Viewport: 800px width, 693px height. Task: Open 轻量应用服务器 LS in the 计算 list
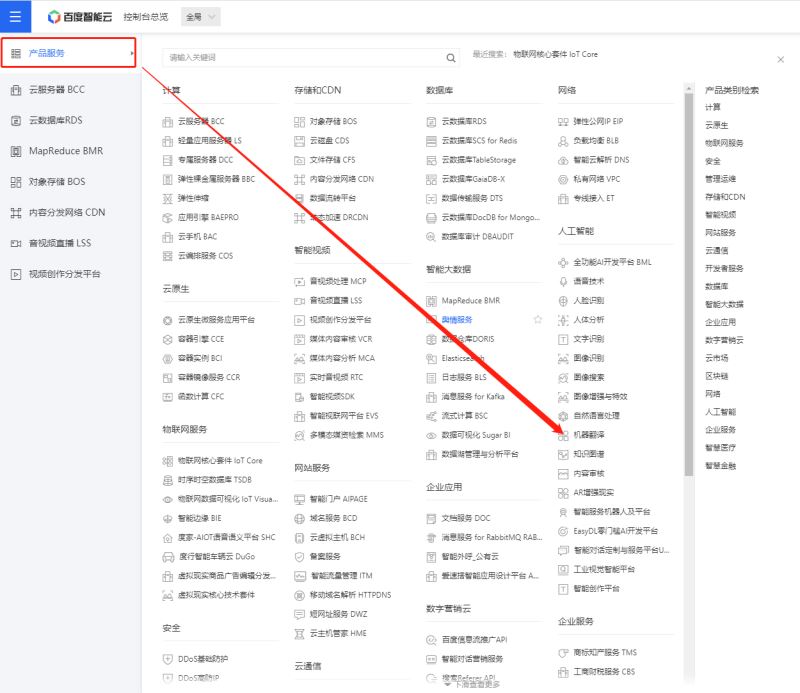tap(210, 140)
